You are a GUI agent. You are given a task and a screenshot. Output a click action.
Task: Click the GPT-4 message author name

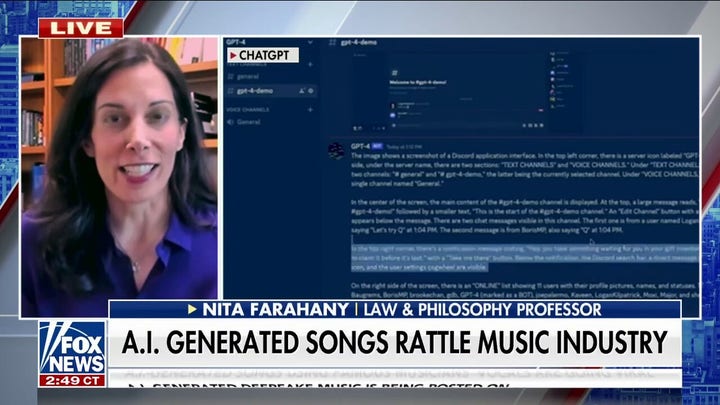click(x=360, y=146)
